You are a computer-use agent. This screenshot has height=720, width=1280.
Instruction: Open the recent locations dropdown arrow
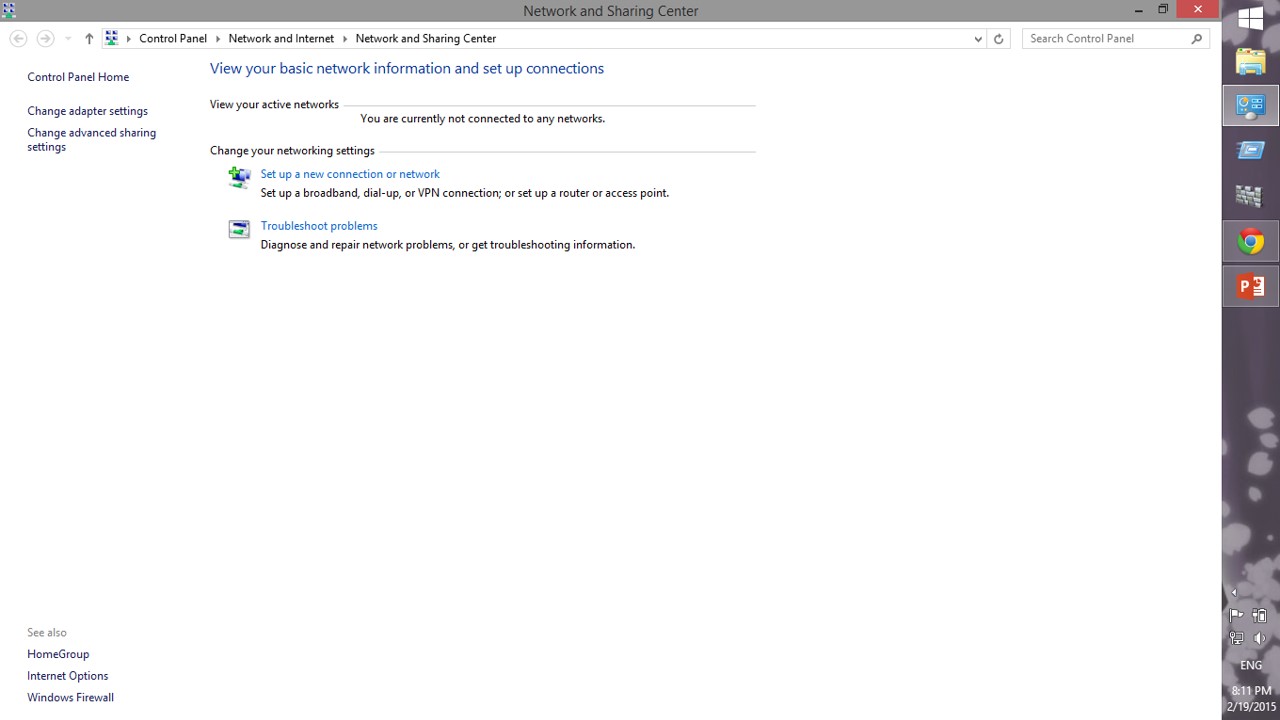68,39
